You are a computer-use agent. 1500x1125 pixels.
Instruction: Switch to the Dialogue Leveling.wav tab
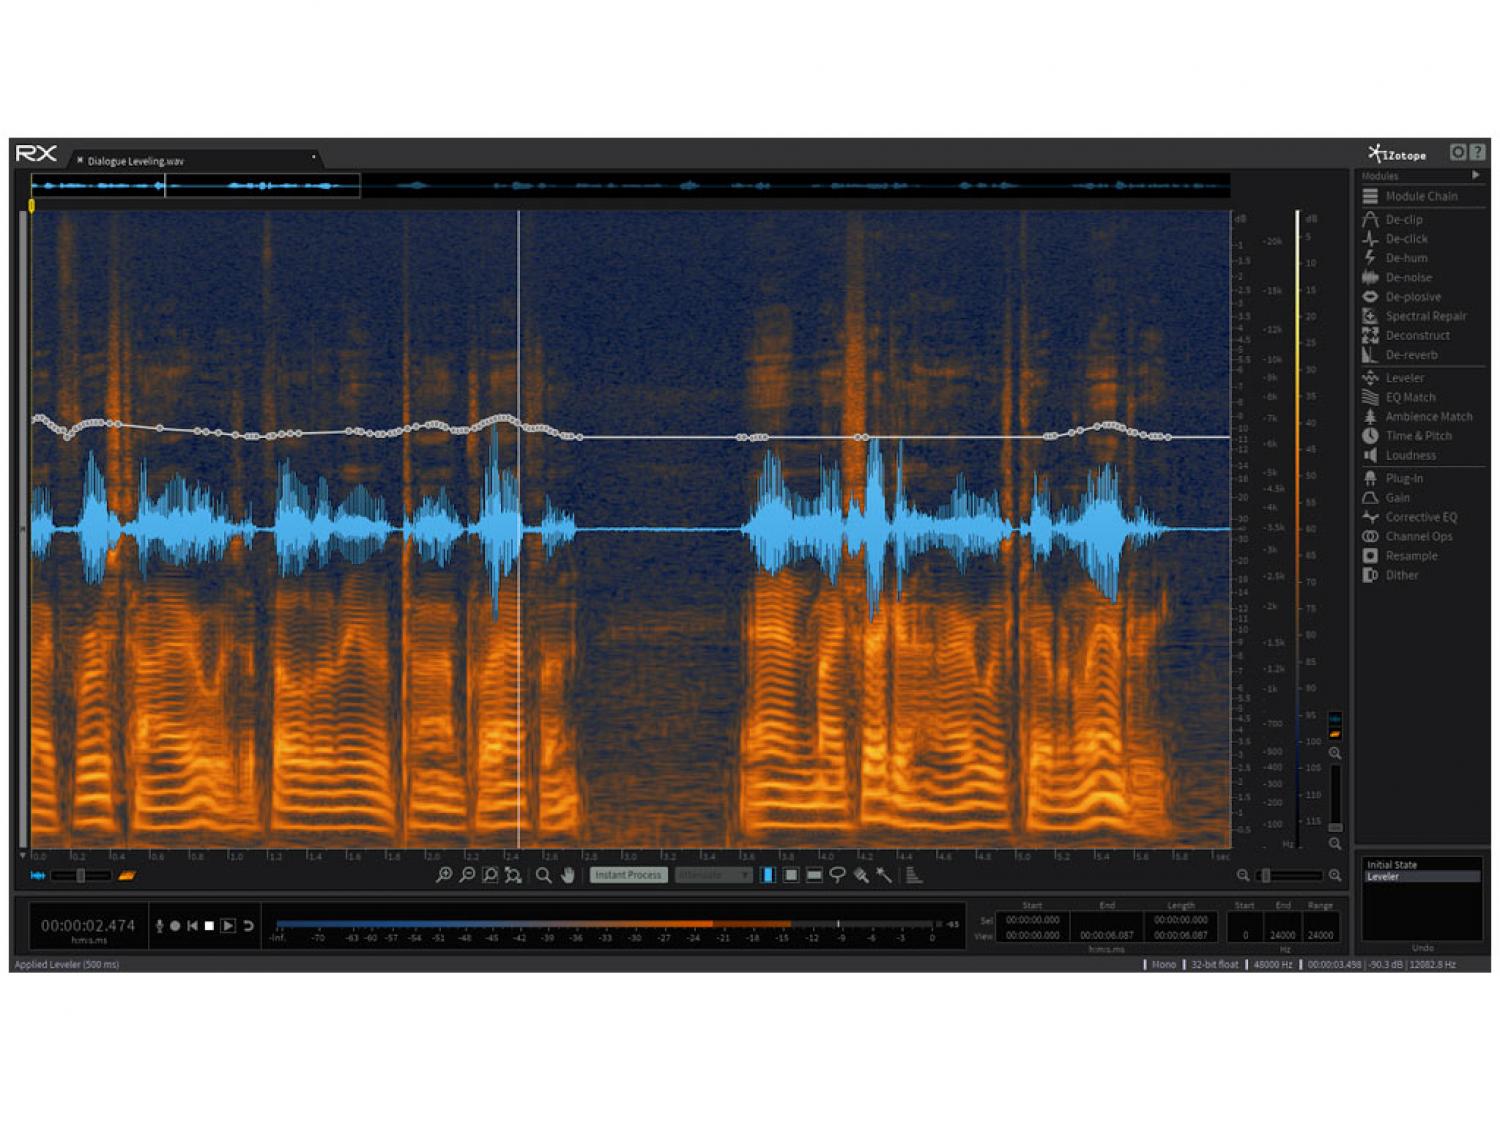pyautogui.click(x=135, y=160)
